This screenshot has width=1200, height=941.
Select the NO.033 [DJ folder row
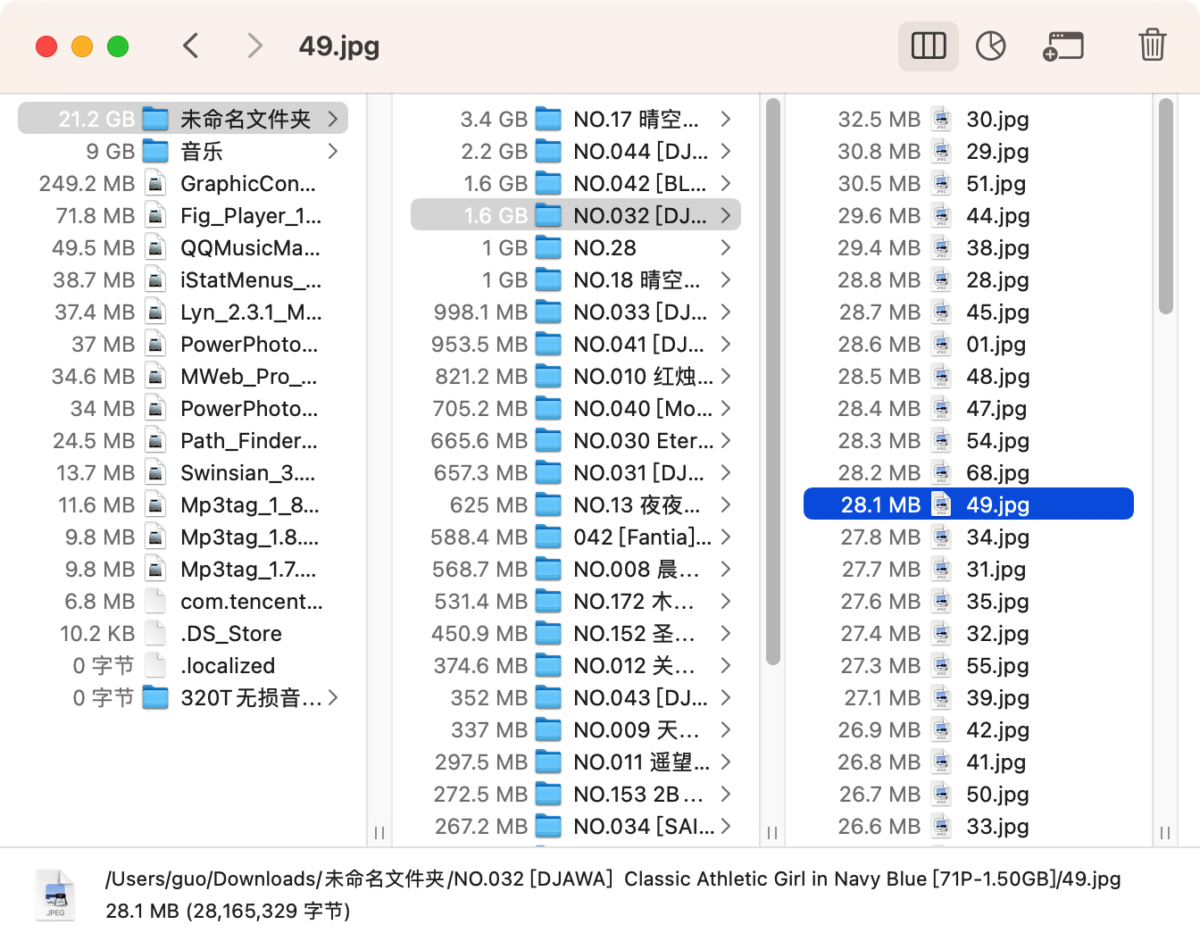pos(576,312)
